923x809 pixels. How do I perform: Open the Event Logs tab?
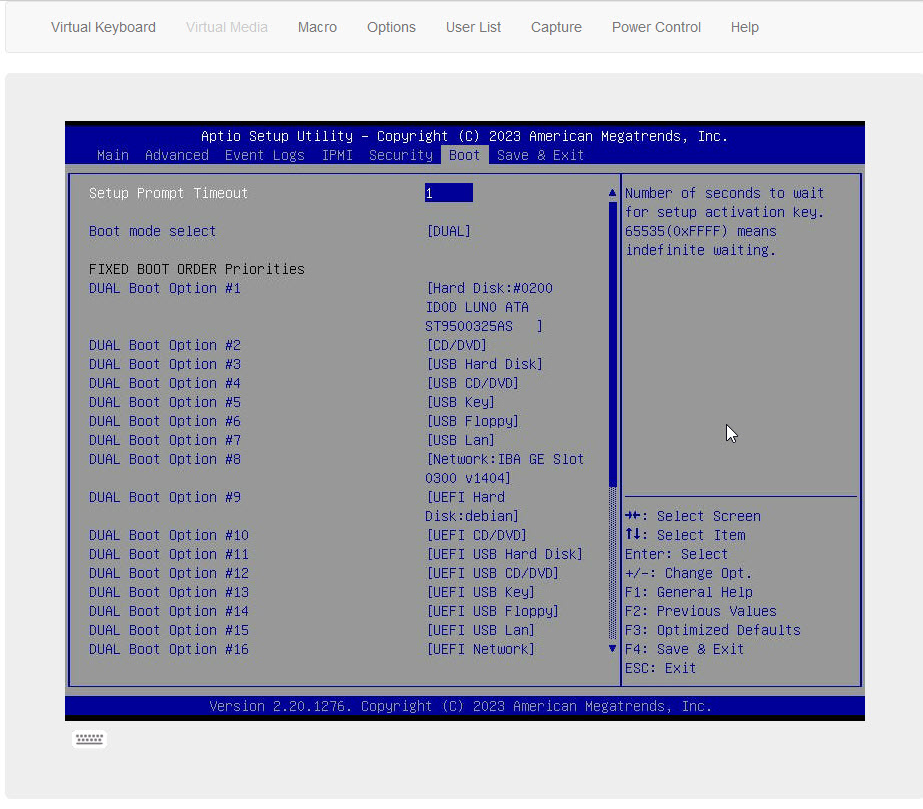[x=264, y=155]
